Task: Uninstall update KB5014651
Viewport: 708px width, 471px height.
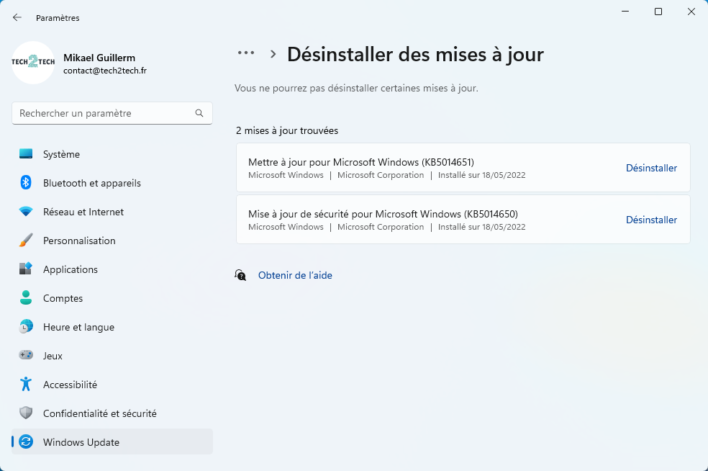Action: [x=651, y=168]
